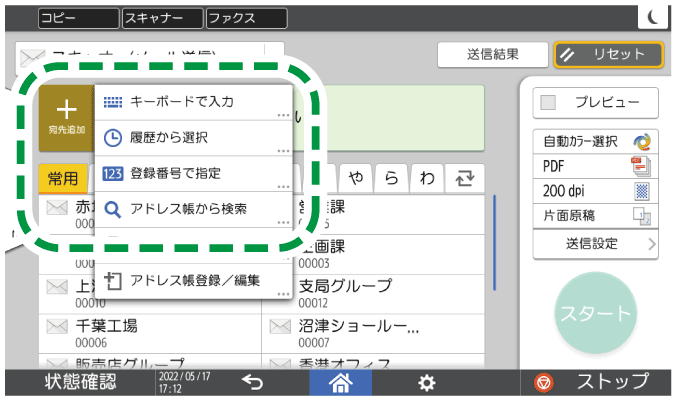Choose 履歴から選択 from the menu
Screen dimensions: 676x400
194,138
